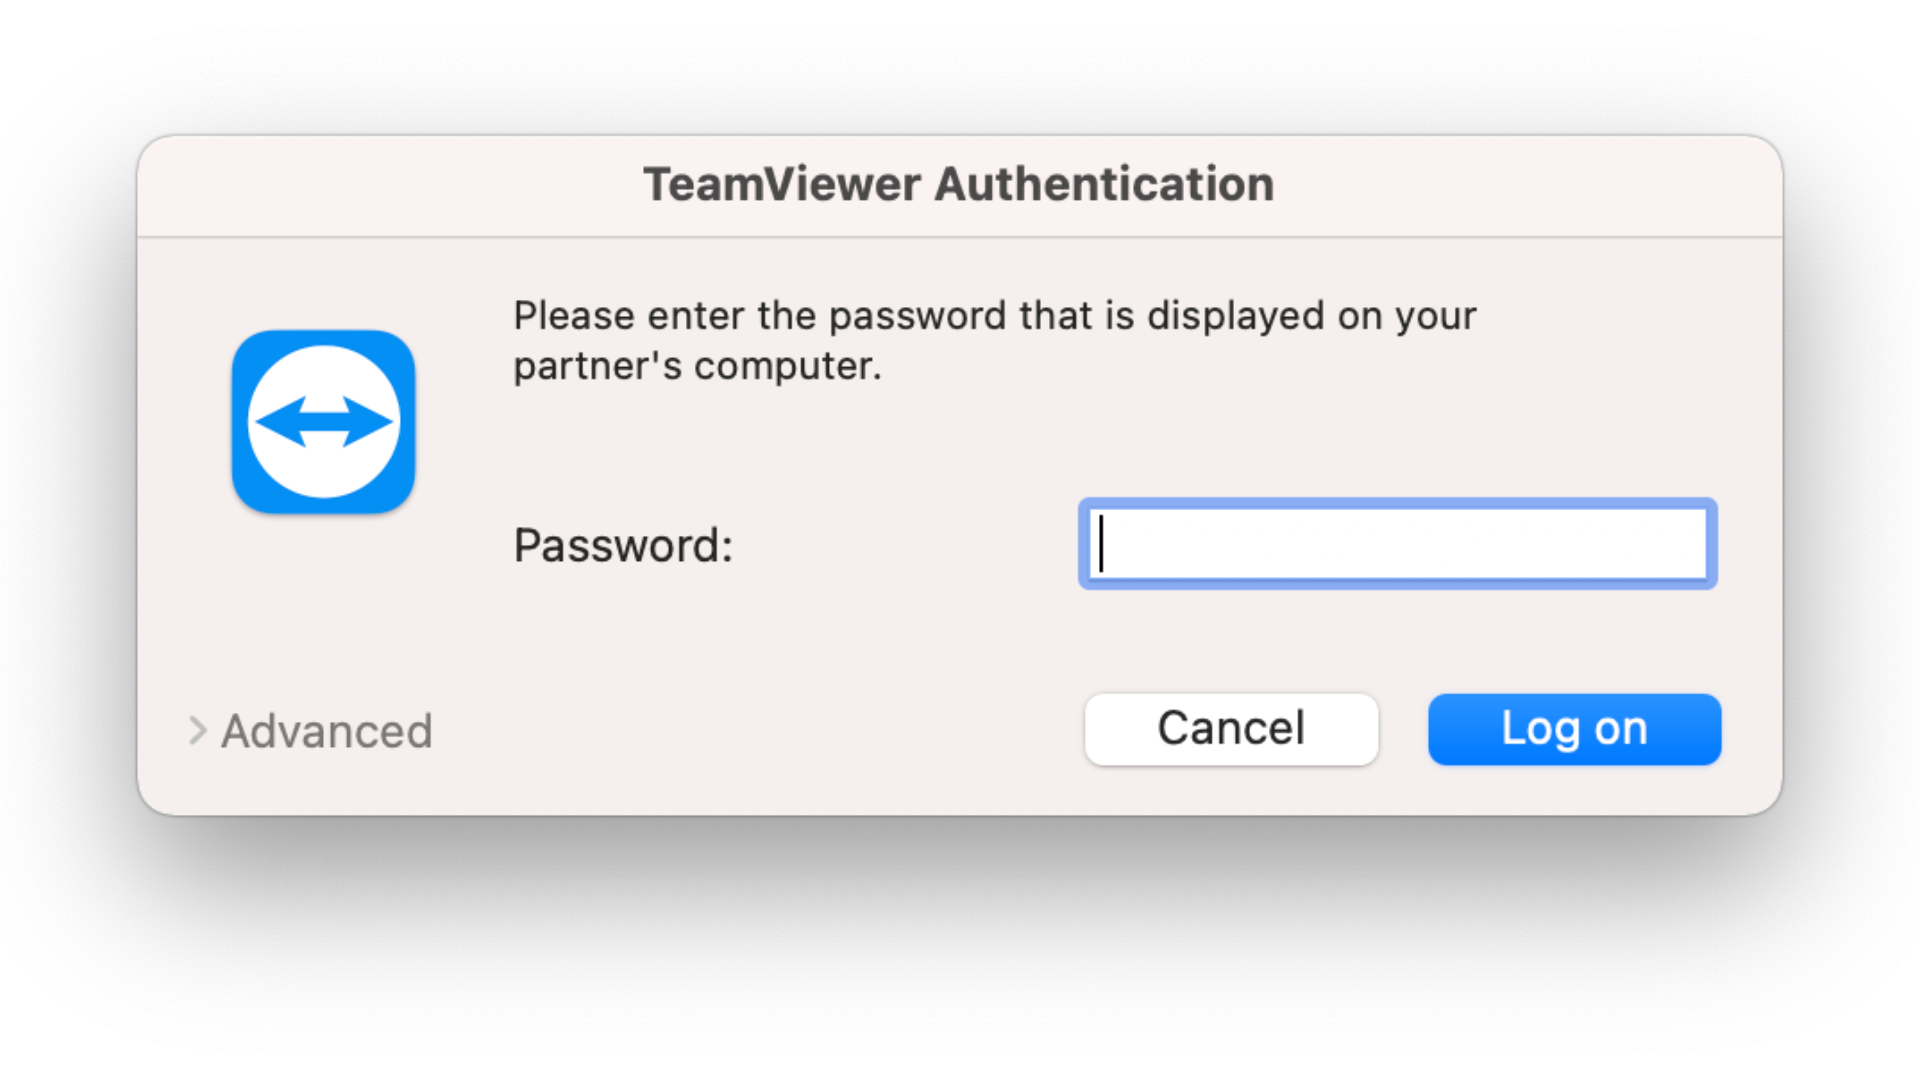Screen dimensions: 1920x1080
Task: Click the word "Authentication" in the title bar
Action: click(1104, 185)
